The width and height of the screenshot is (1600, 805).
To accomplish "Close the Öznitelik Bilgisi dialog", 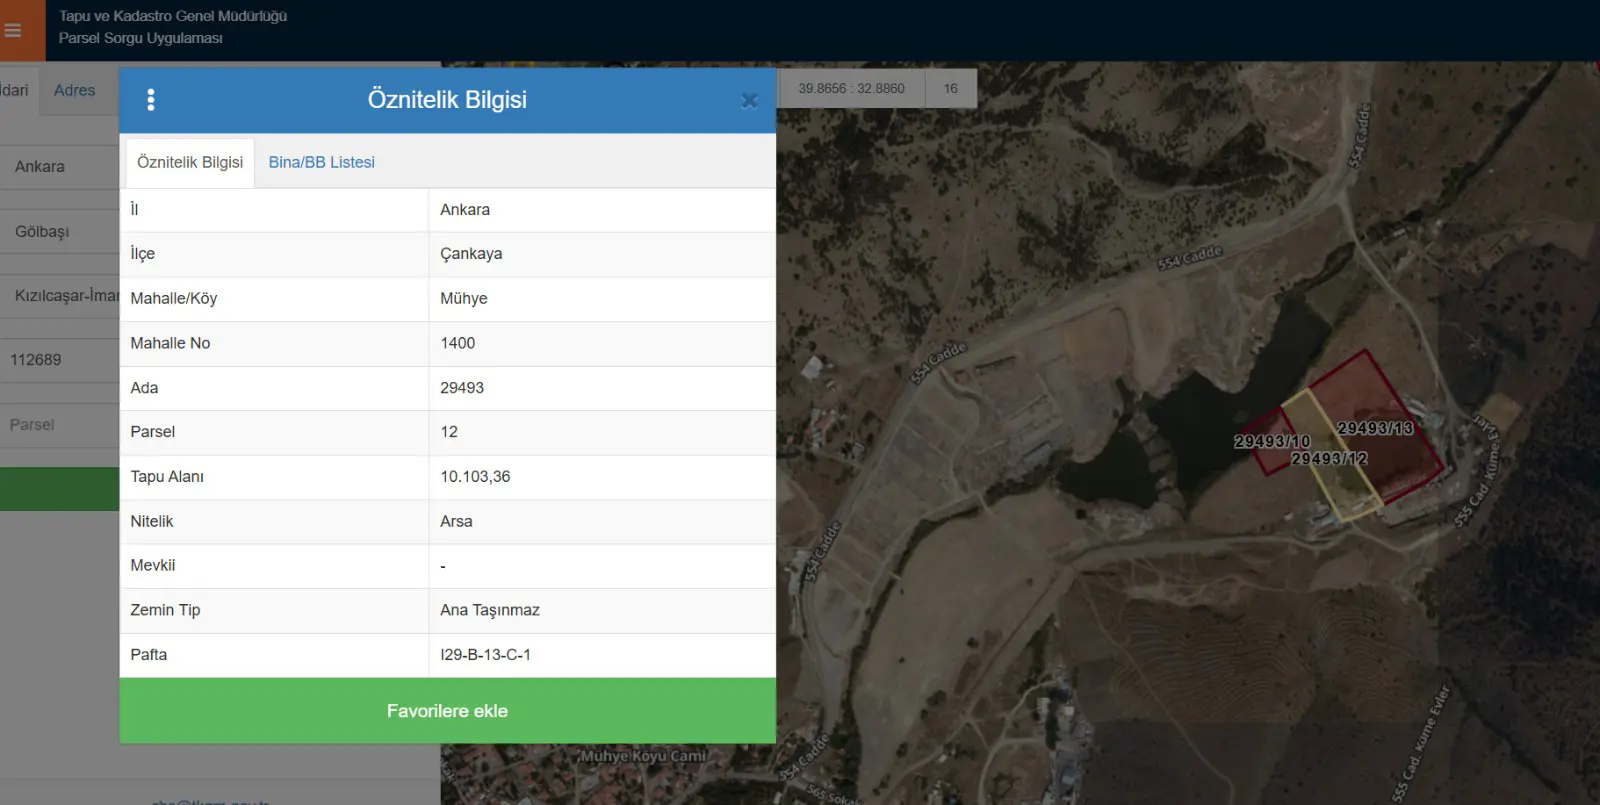I will pyautogui.click(x=749, y=101).
